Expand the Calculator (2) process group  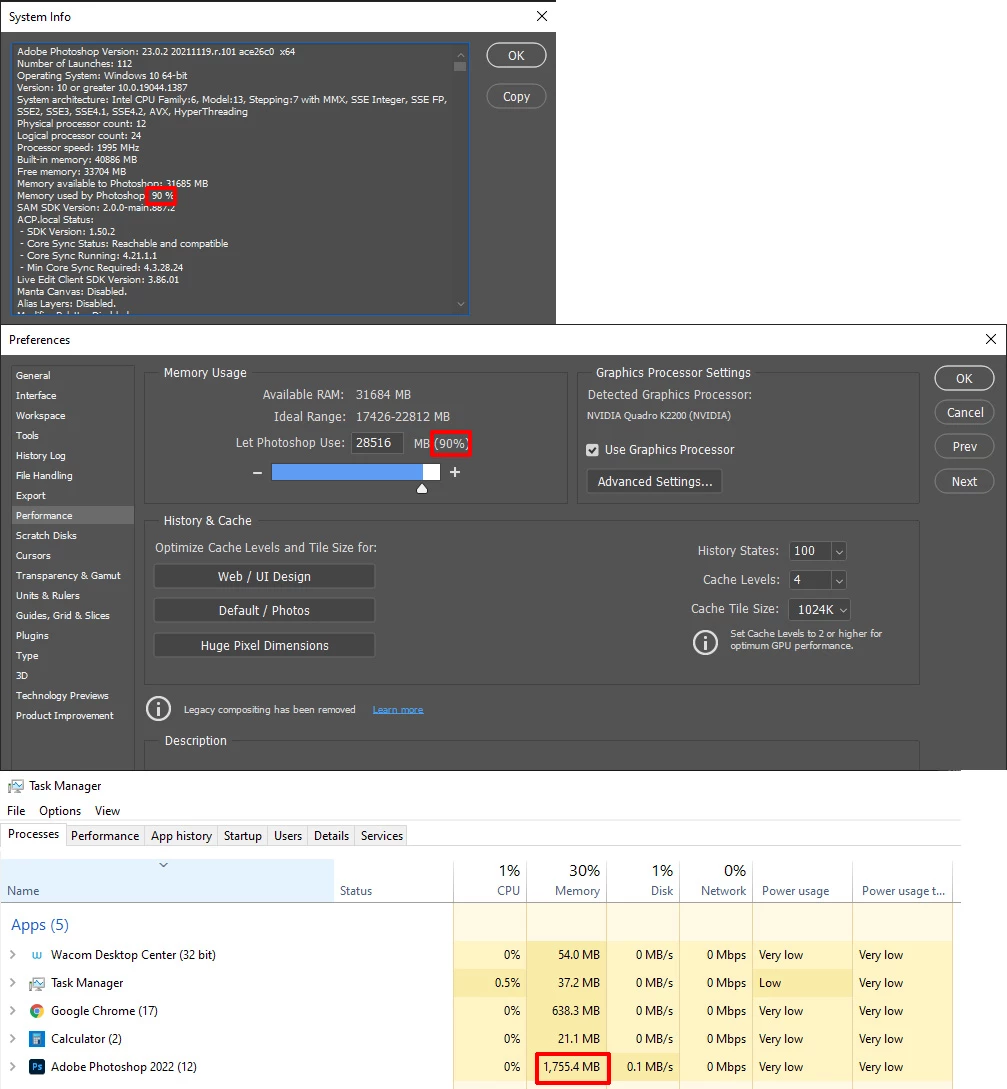(13, 1038)
